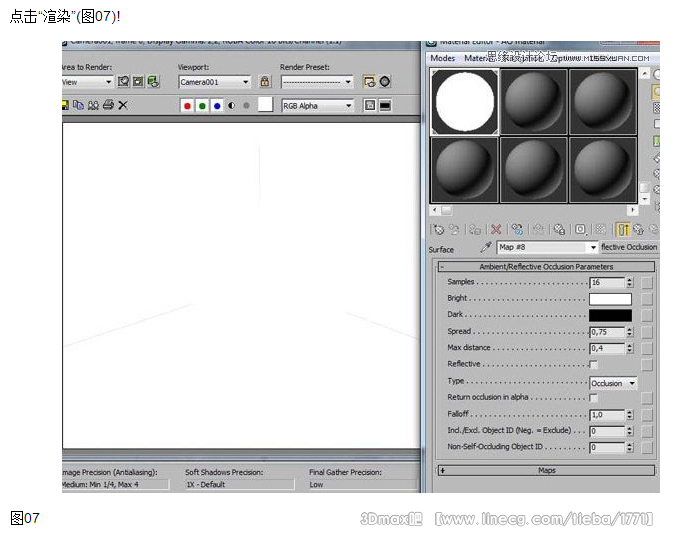Toggle the green channel button
The image size is (682, 536).
click(202, 105)
